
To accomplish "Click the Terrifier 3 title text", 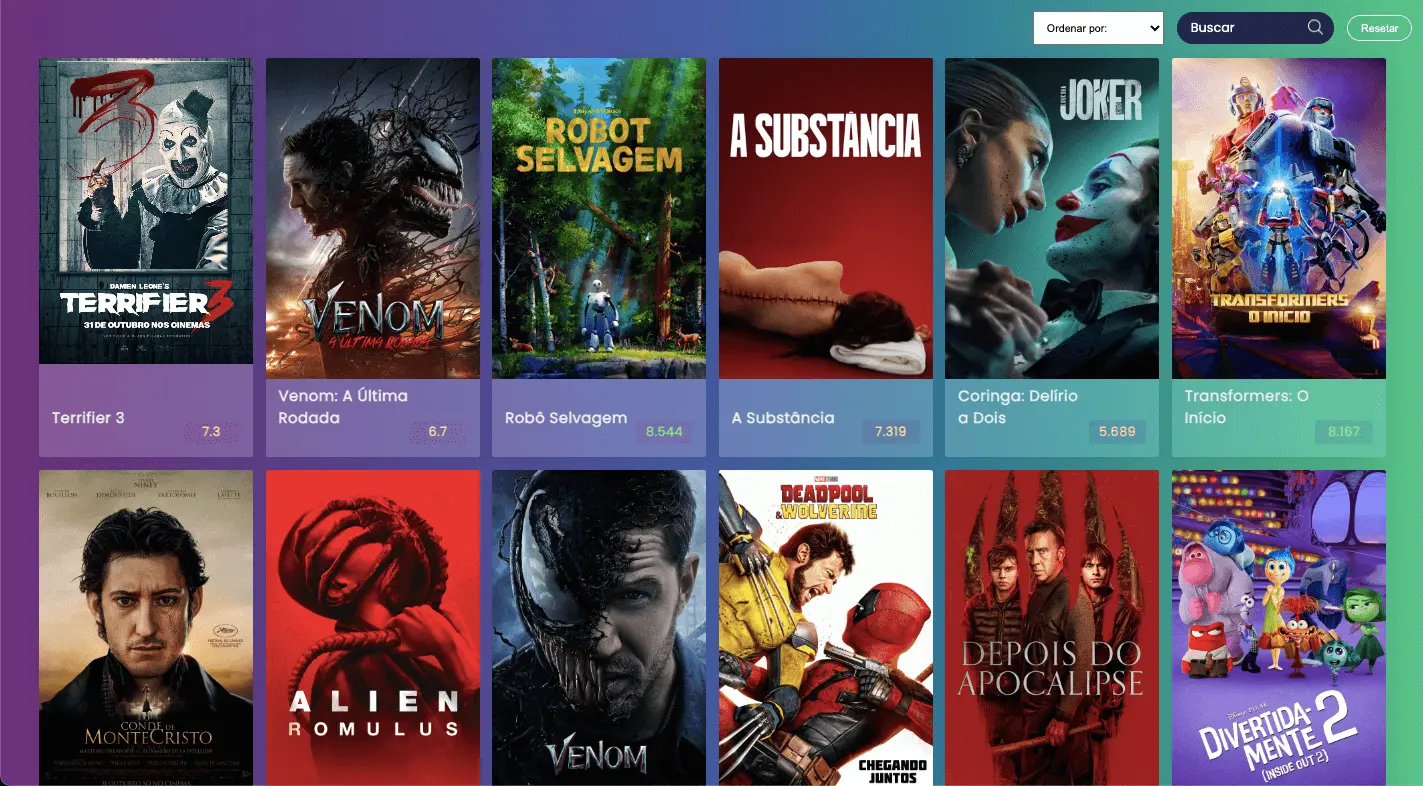I will (88, 417).
